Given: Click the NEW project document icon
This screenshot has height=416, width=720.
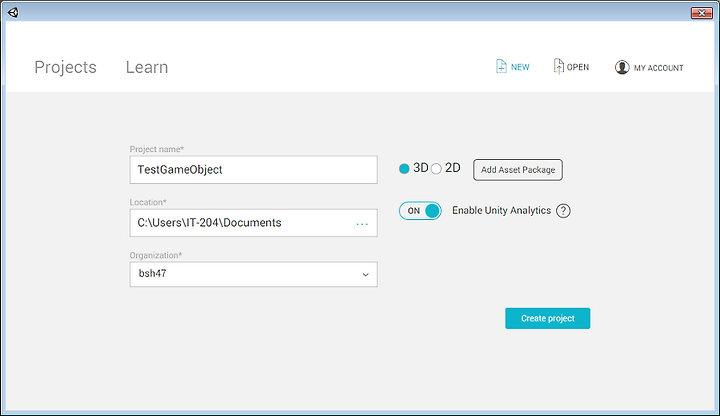Looking at the screenshot, I should point(501,67).
